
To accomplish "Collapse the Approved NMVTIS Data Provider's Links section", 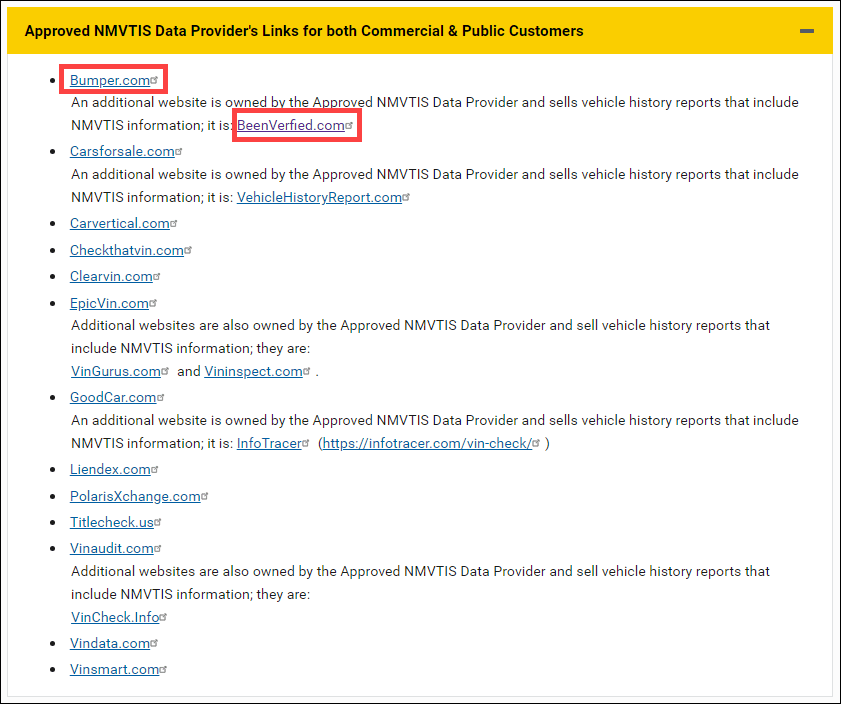I will tap(807, 31).
